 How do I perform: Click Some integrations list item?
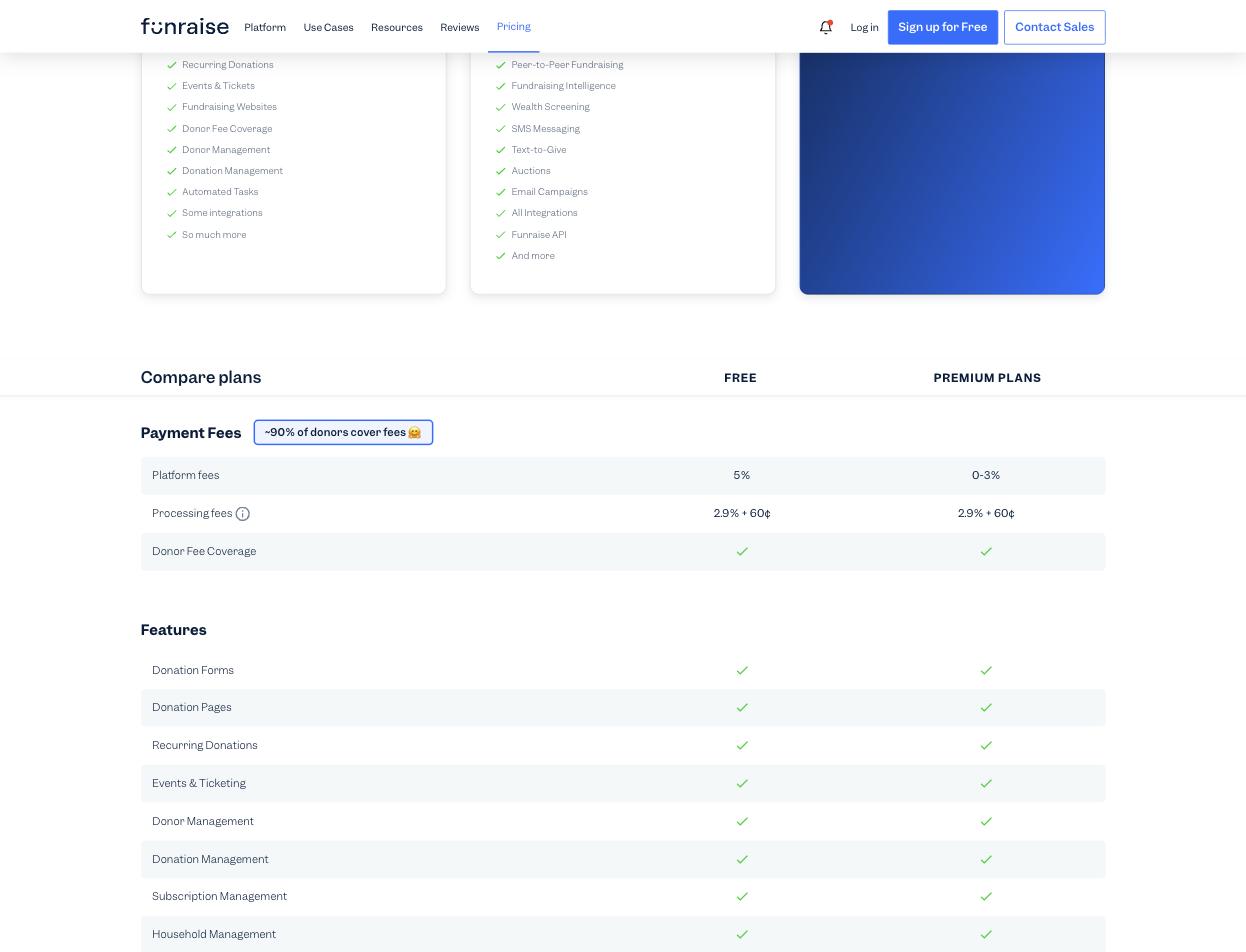pyautogui.click(x=222, y=213)
